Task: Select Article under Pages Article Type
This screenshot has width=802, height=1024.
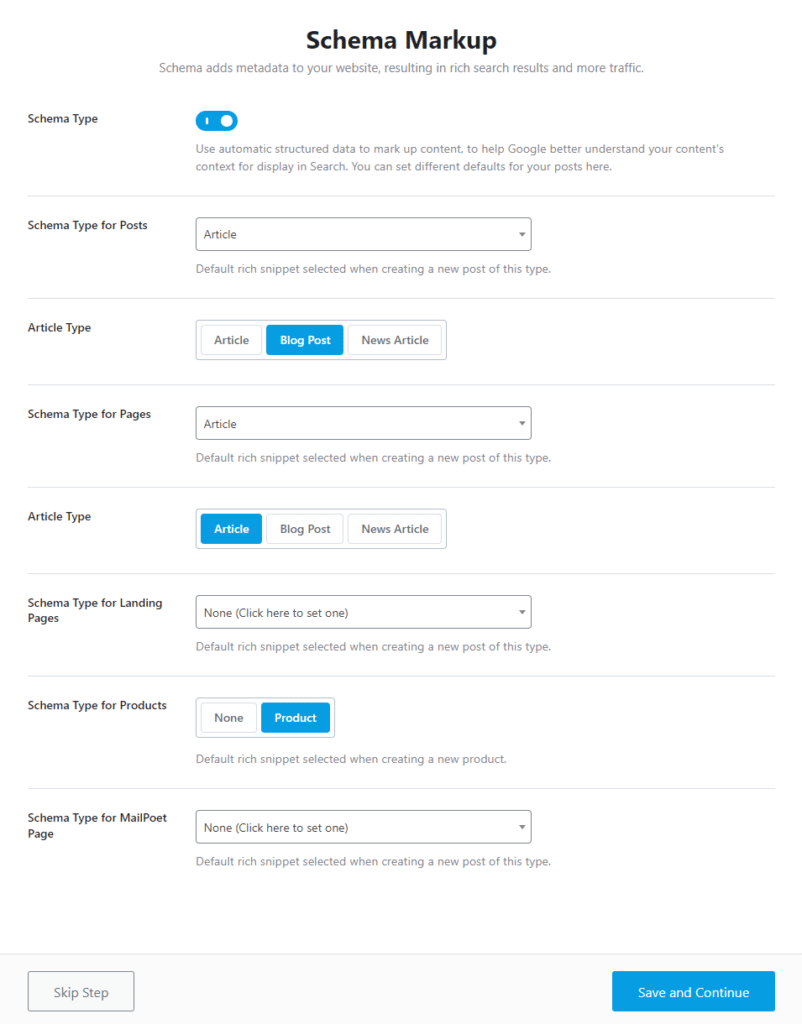Action: pyautogui.click(x=231, y=529)
